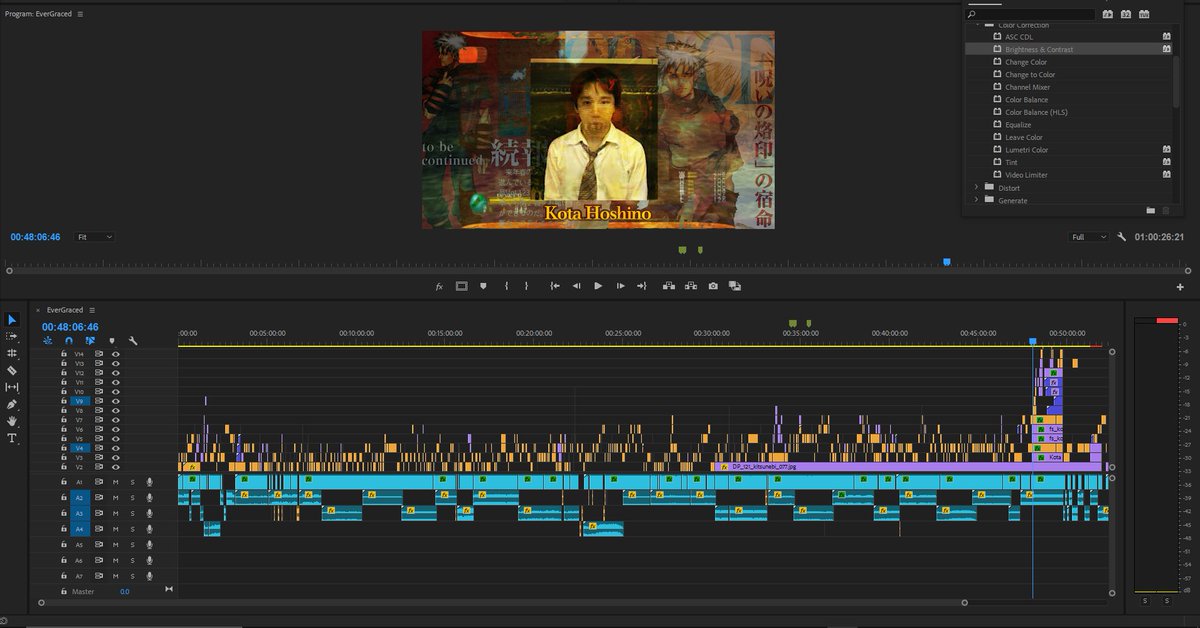This screenshot has height=628, width=1200.
Task: Click the timeline Add Marker icon
Action: coord(111,341)
